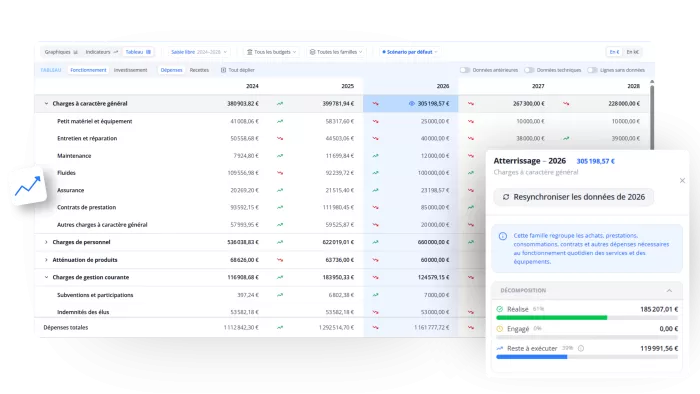Click trend icon after Charges de personnel 536 038,83 €
This screenshot has height=394, width=700.
(x=280, y=242)
